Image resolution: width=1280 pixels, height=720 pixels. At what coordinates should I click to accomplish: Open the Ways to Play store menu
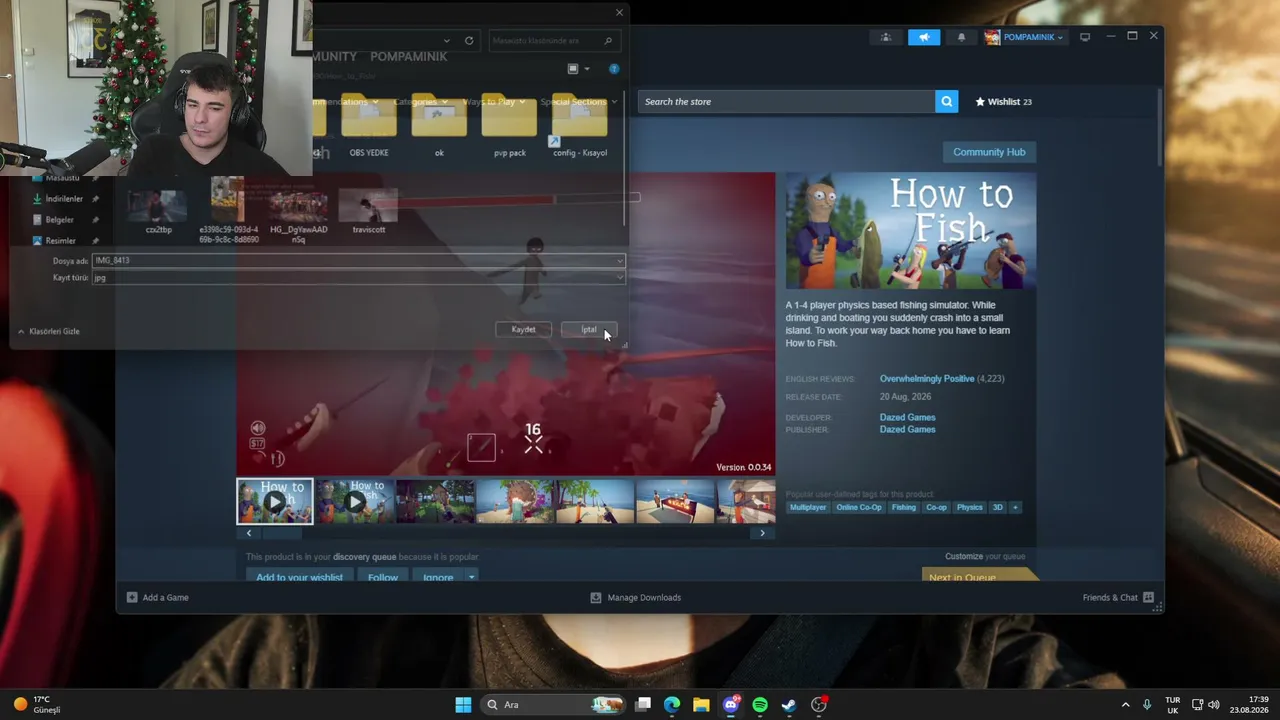click(493, 102)
